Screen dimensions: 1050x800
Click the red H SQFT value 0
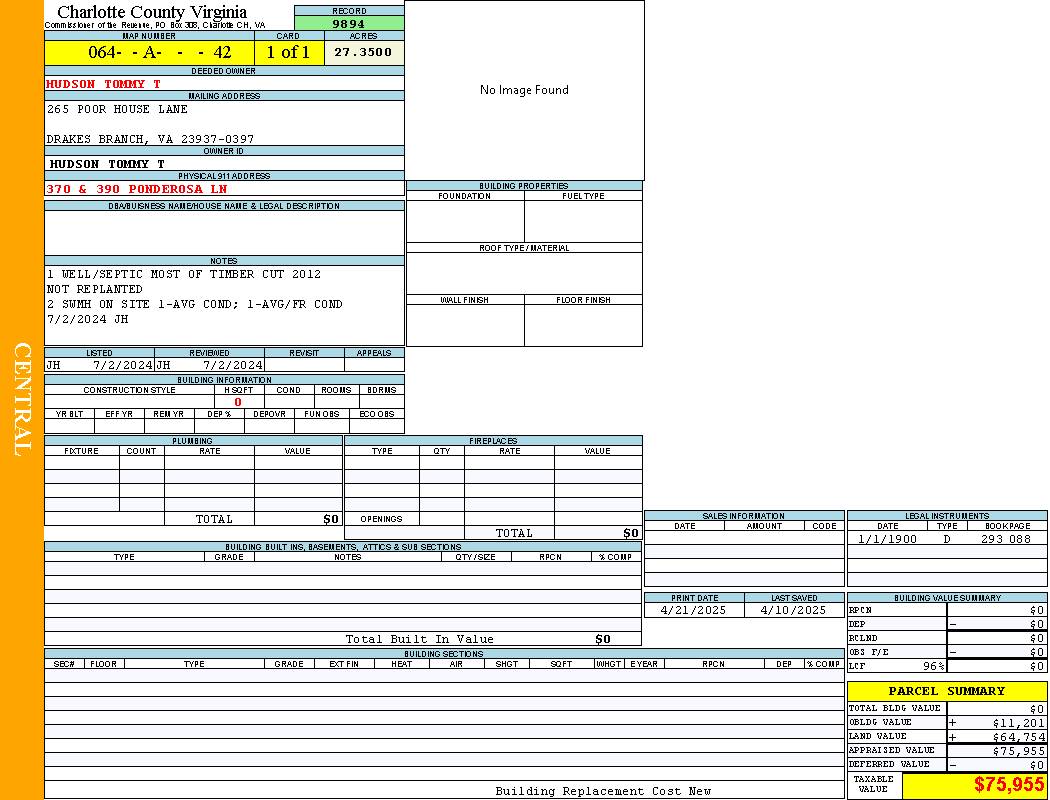click(x=238, y=402)
